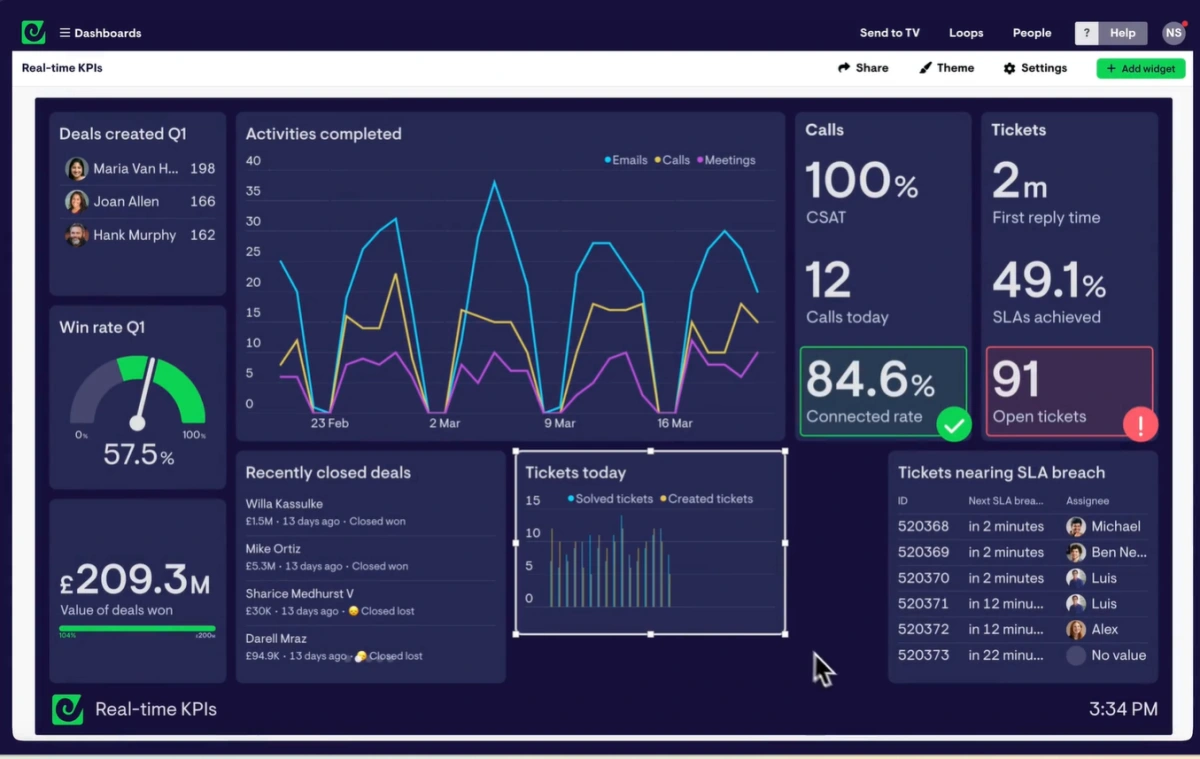The image size is (1200, 759).
Task: Select ticket 520371 row
Action: point(1022,604)
